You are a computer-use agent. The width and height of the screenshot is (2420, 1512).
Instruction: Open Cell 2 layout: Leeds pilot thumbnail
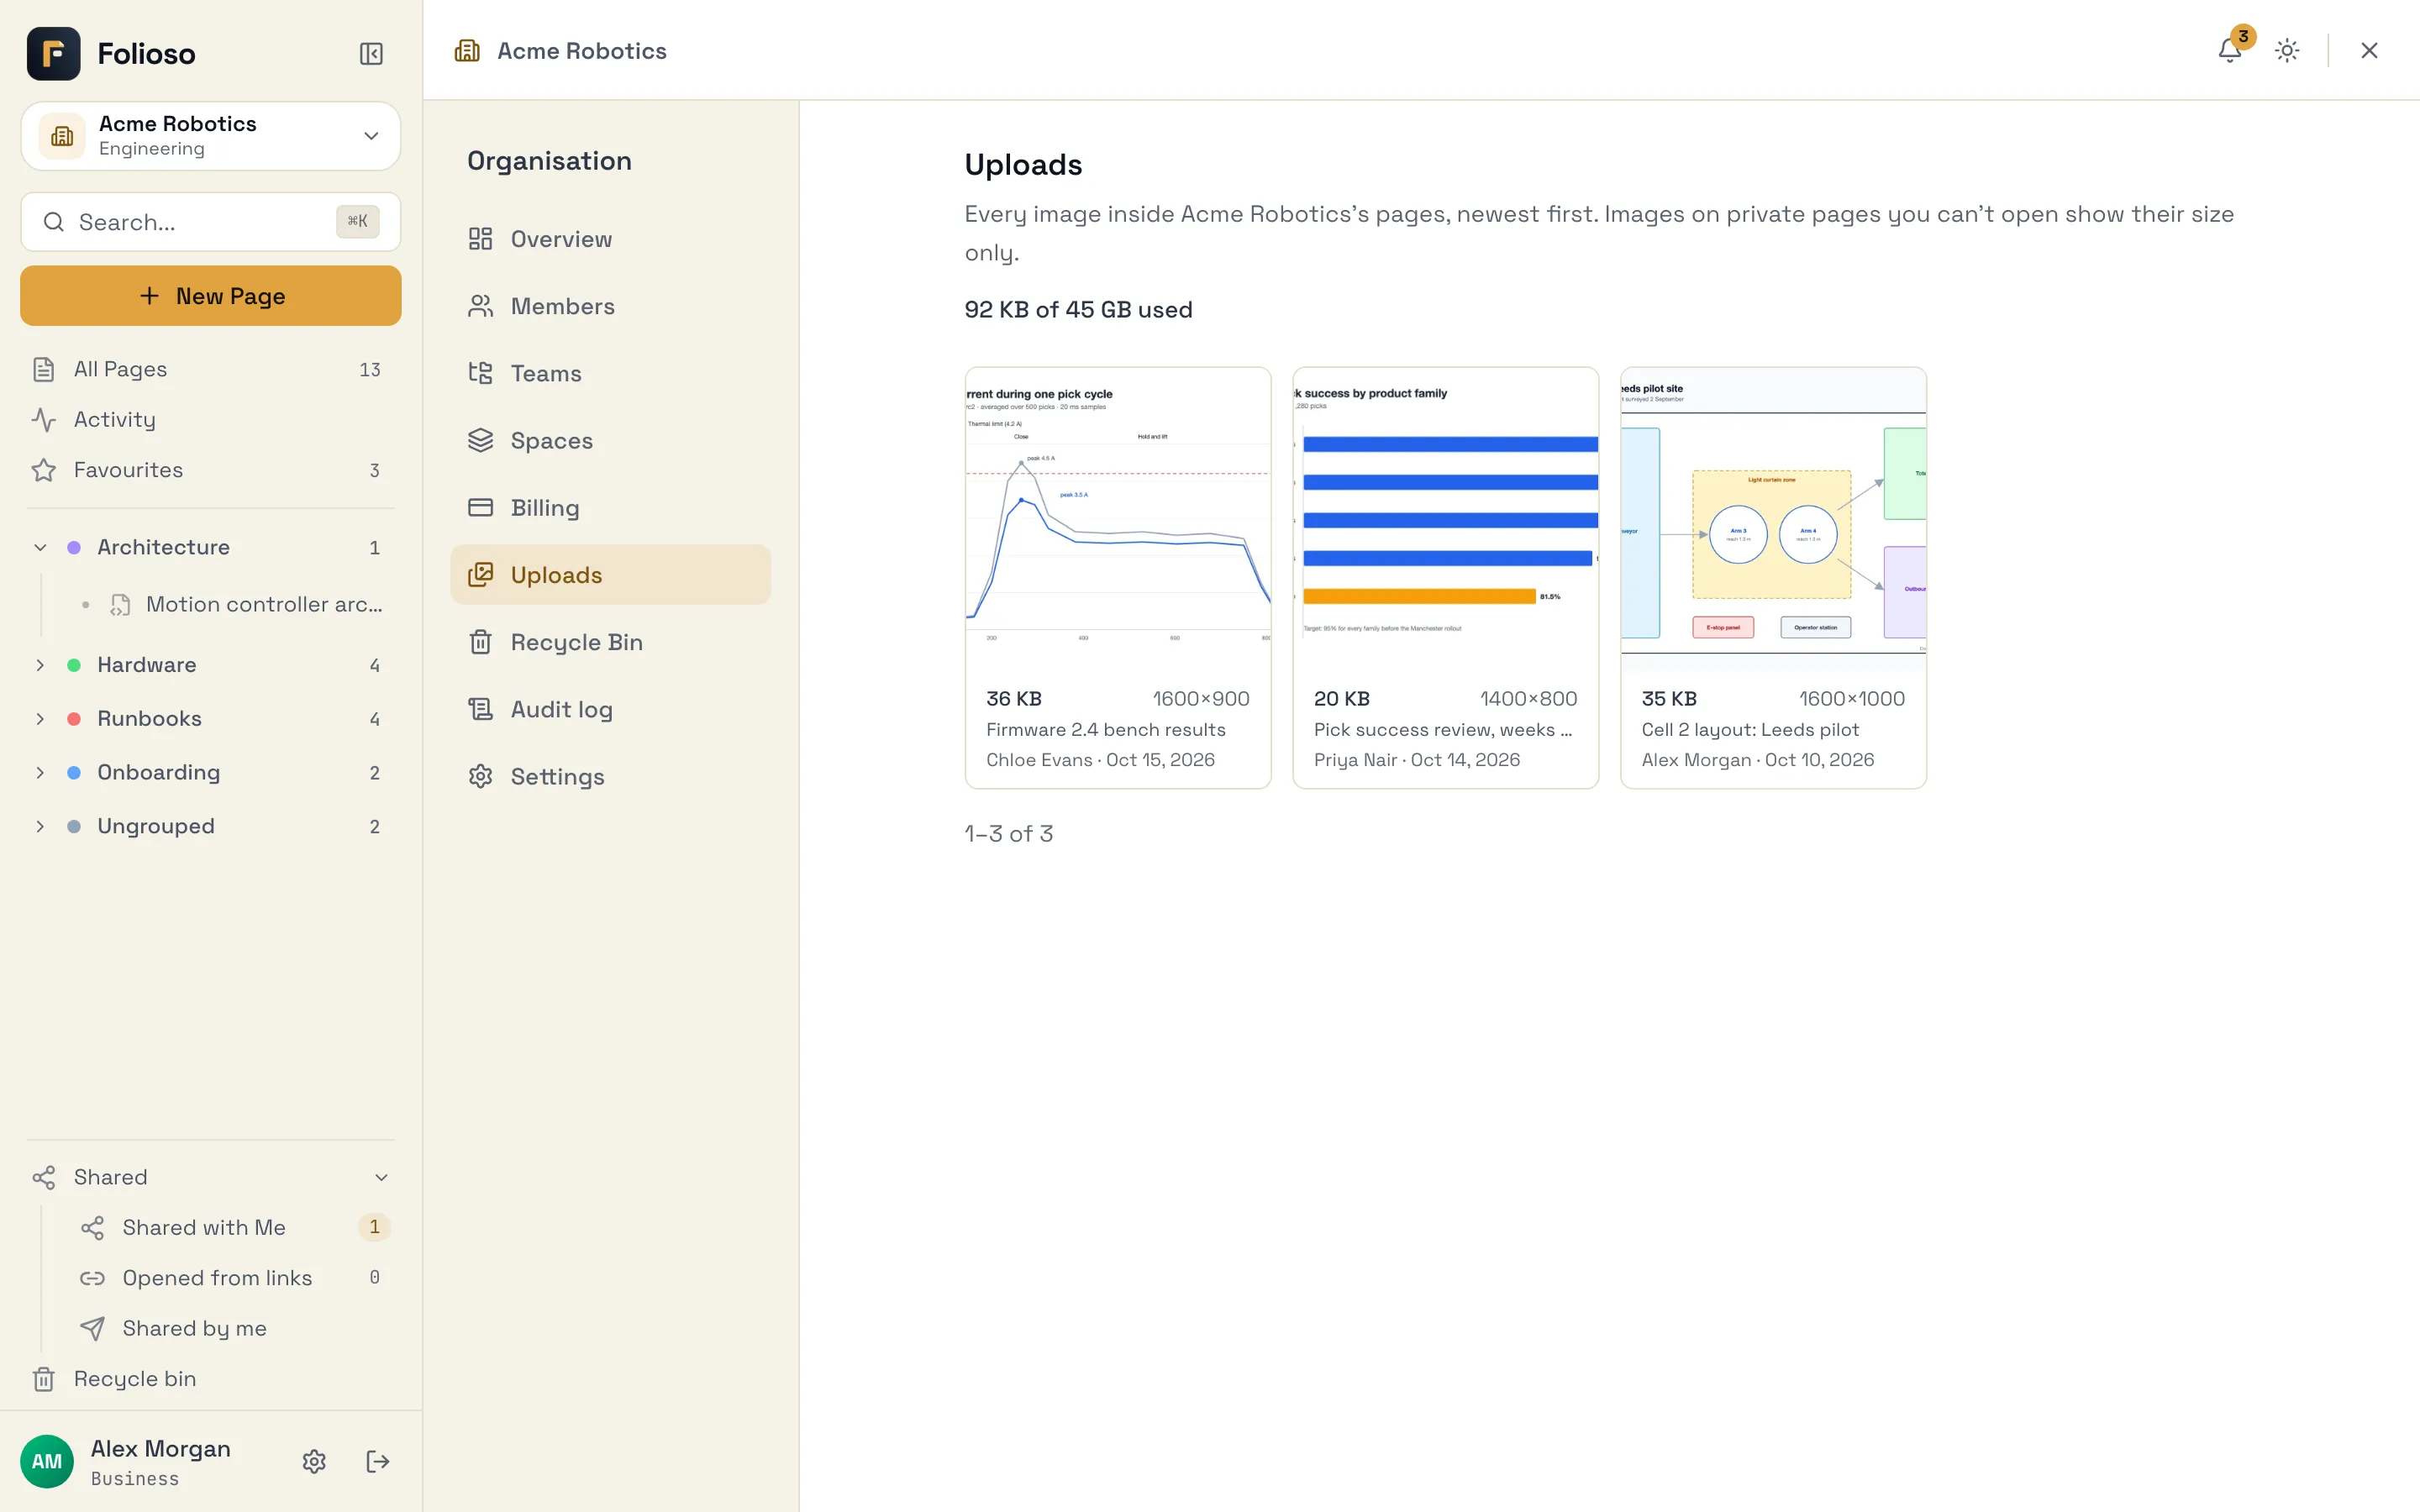coord(1773,519)
